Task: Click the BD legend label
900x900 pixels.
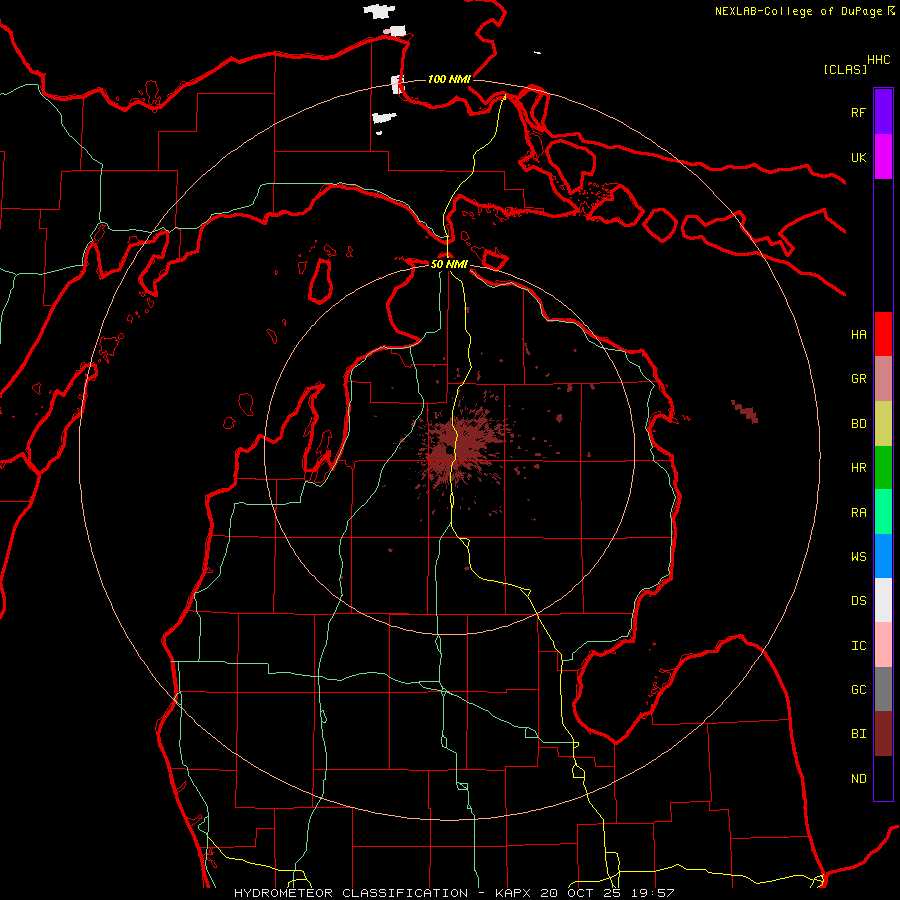Action: (859, 424)
